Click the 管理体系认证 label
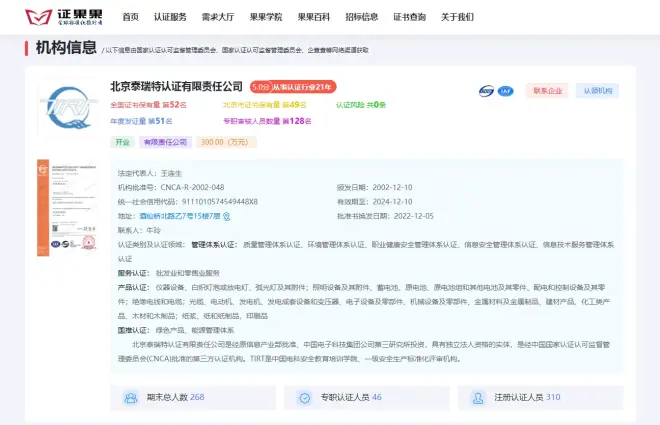 tap(215, 244)
